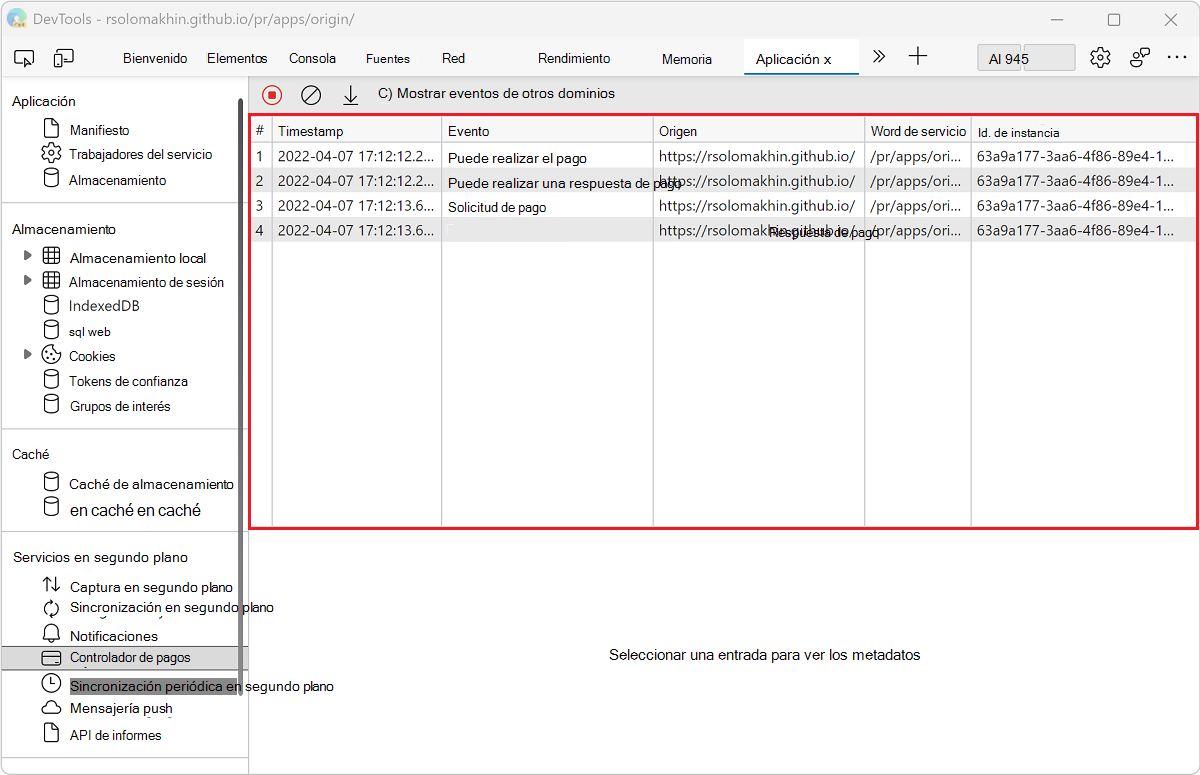The width and height of the screenshot is (1200, 775).
Task: Click the device emulation toggle icon
Action: coord(63,58)
